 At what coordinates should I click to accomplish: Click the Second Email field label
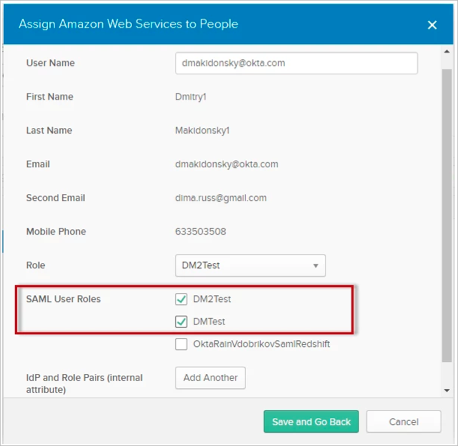[x=56, y=198]
